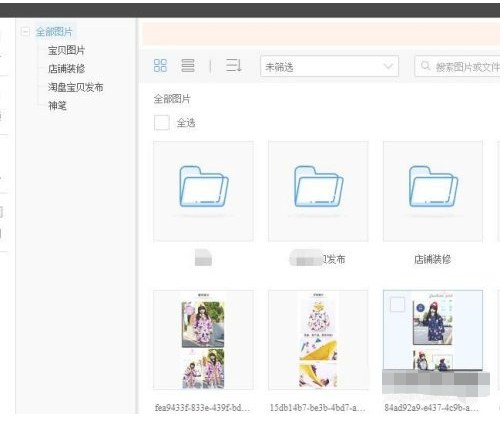Screen dimensions: 504x425
Task: Switch to list view icon
Action: pos(188,66)
